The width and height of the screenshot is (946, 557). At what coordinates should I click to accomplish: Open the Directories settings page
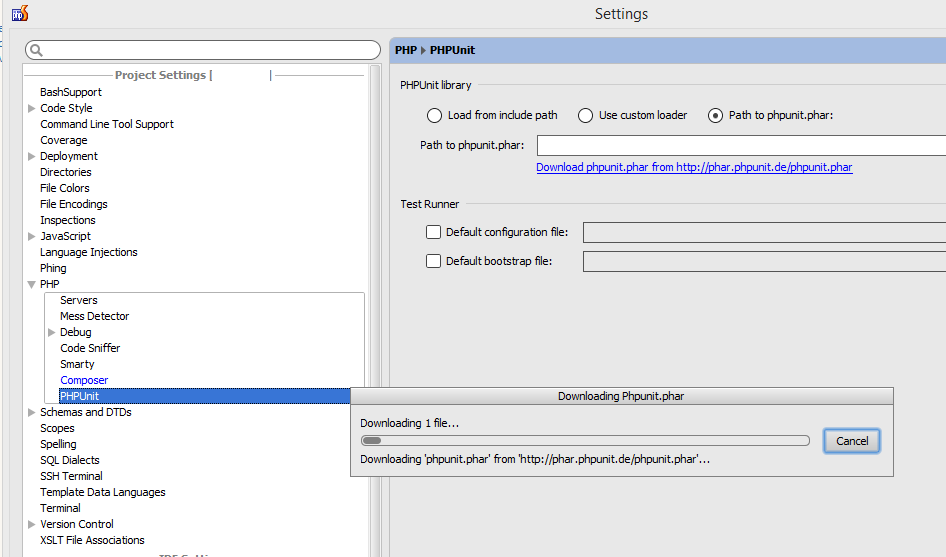coord(66,172)
